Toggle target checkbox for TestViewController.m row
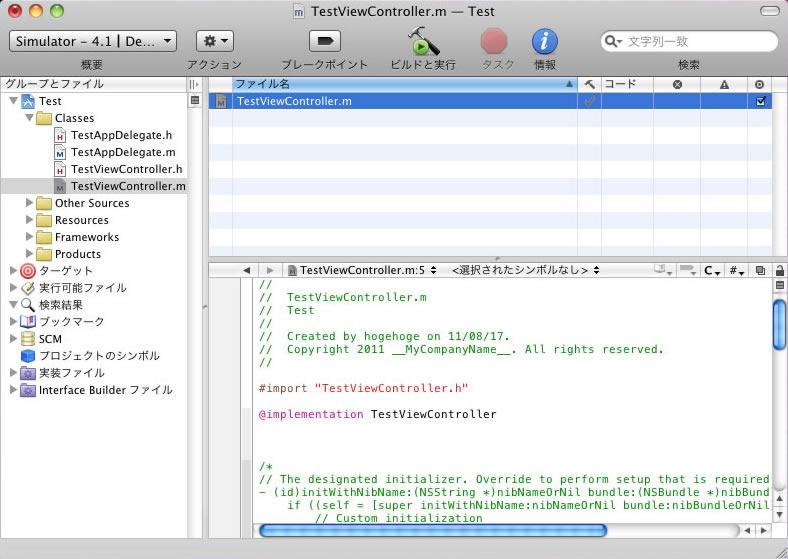Screen dimensions: 788x559 pyautogui.click(x=760, y=101)
